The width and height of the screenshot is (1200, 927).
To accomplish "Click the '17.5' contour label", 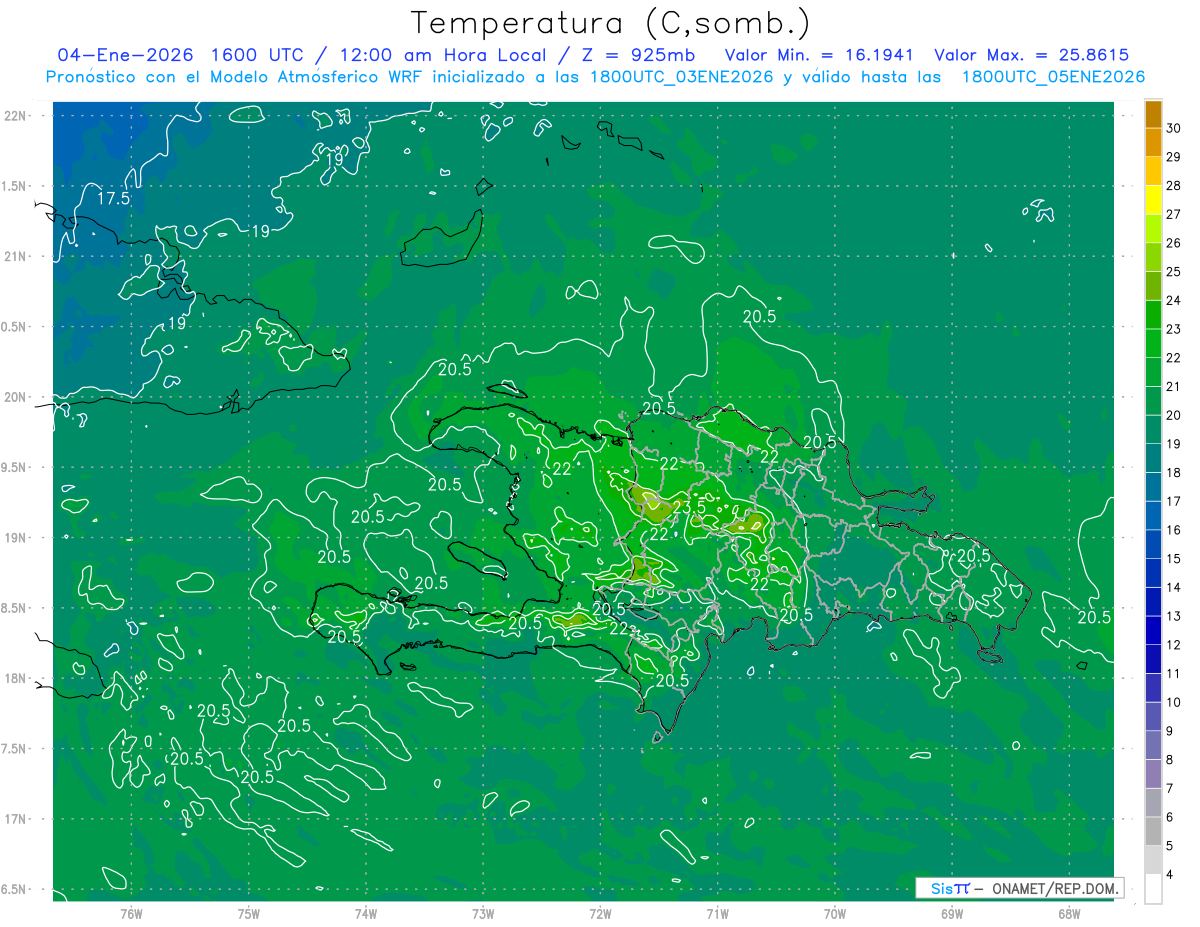I will pos(113,198).
